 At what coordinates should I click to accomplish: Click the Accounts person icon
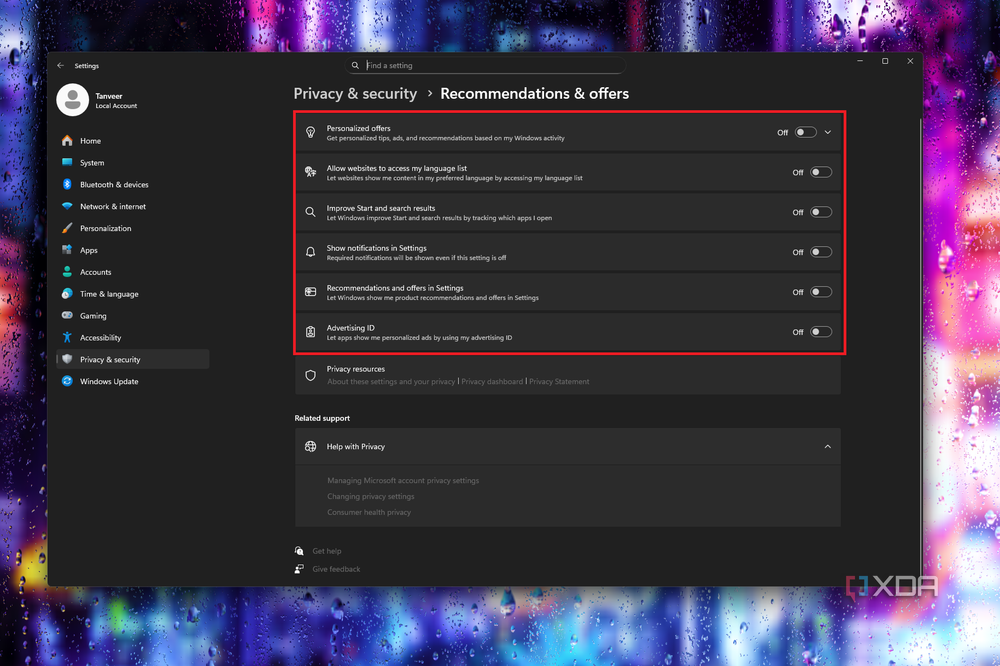(x=67, y=272)
